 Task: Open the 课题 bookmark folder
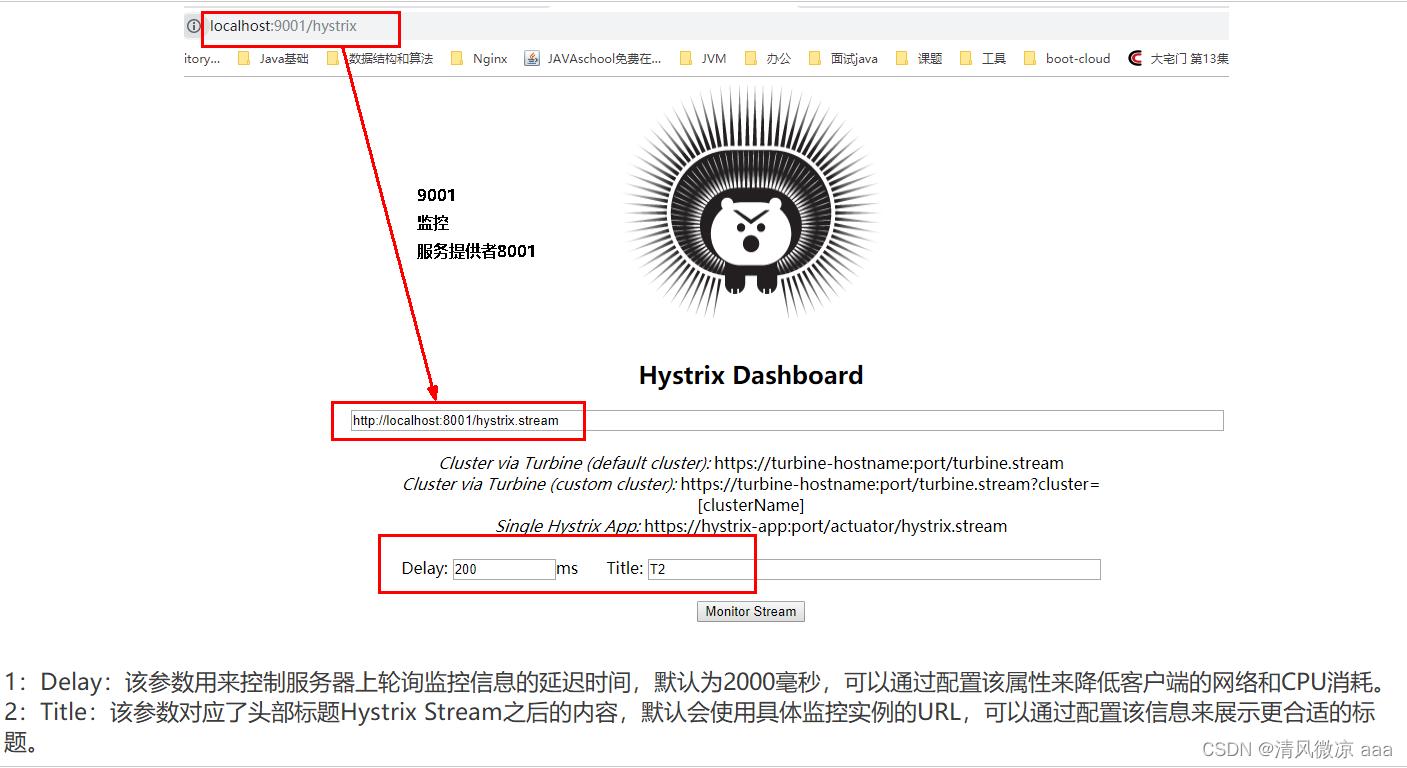(919, 59)
